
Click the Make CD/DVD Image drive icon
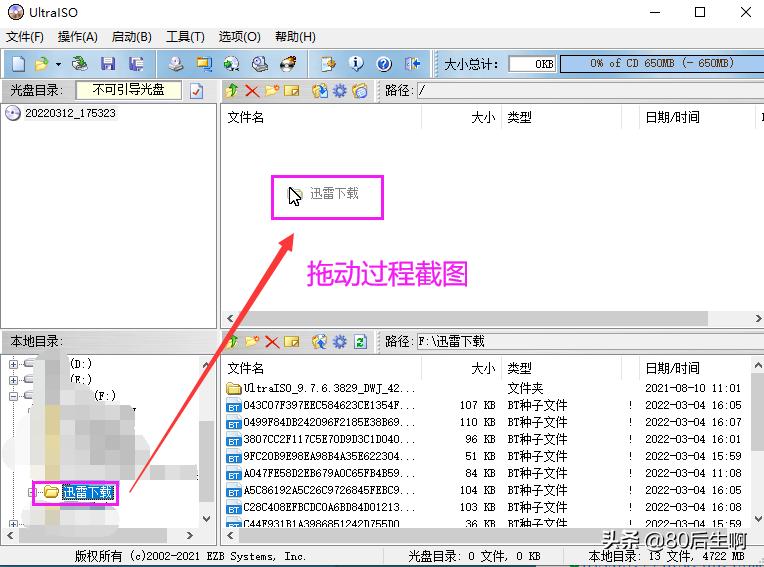click(x=175, y=64)
